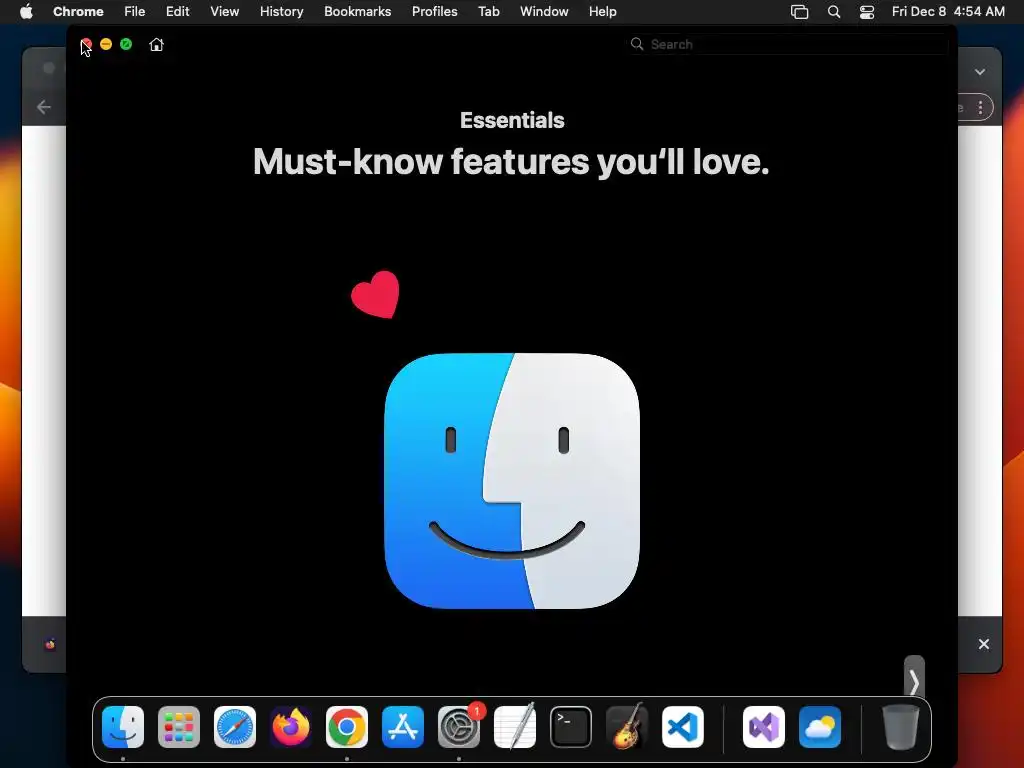Open the Trash in the Dock
This screenshot has height=768, width=1024.
pyautogui.click(x=901, y=727)
